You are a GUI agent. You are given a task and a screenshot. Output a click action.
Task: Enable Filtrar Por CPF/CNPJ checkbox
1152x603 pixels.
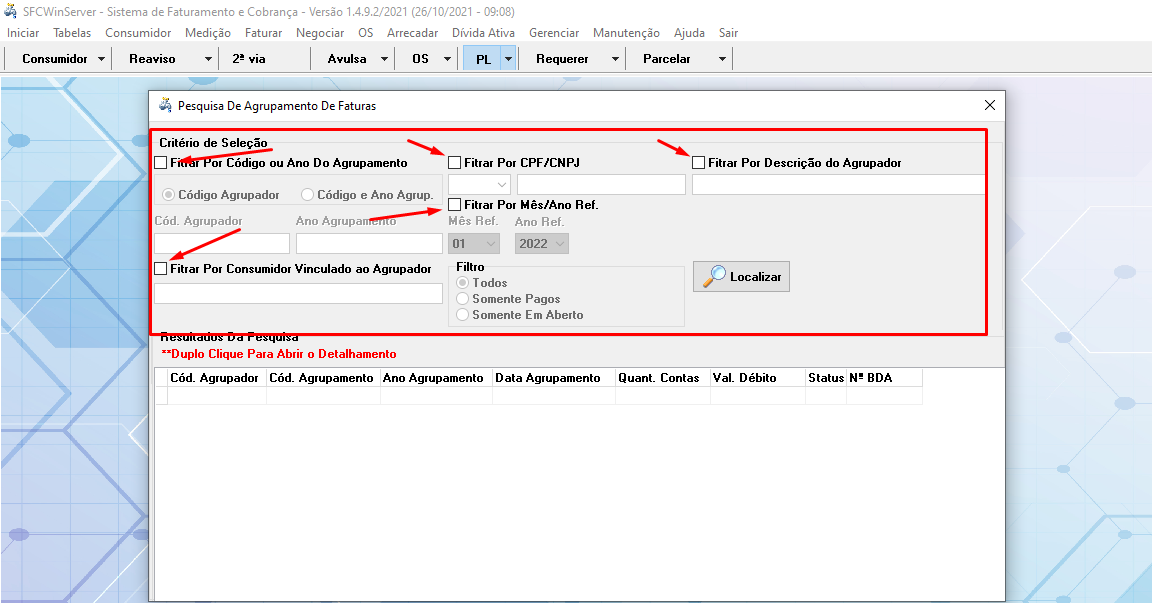[x=455, y=162]
